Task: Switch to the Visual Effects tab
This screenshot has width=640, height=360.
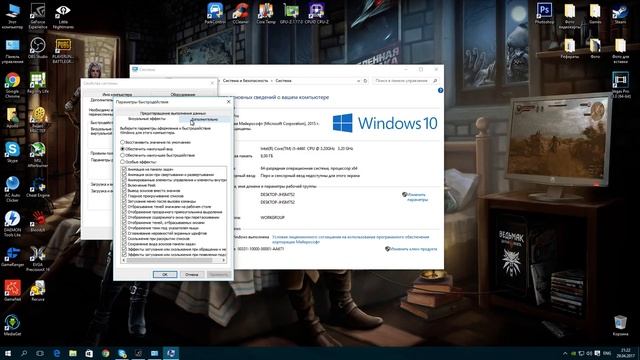Action: click(147, 119)
